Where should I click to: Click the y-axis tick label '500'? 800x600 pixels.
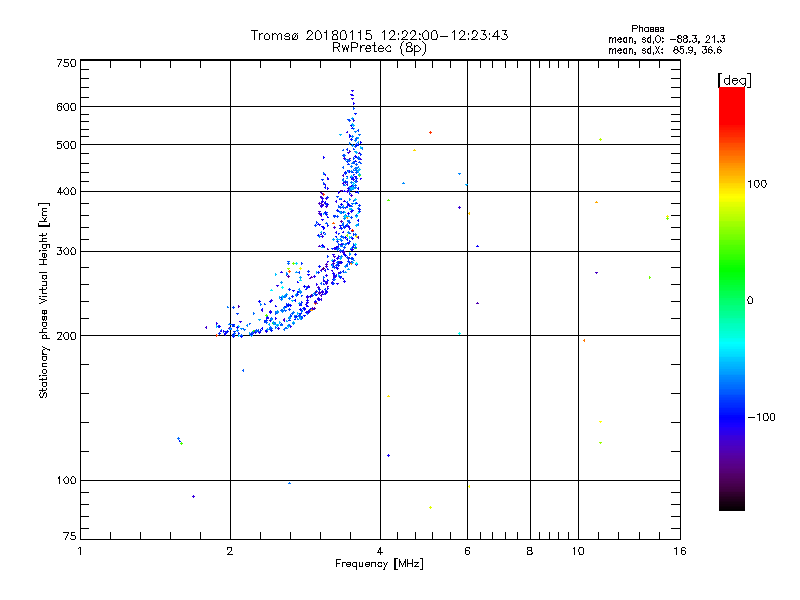[66, 145]
